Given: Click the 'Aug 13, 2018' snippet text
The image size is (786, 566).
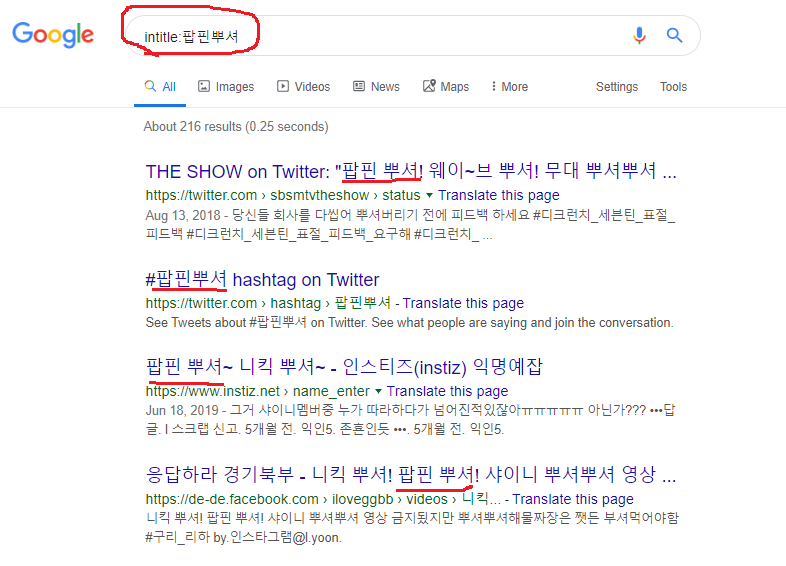Looking at the screenshot, I should click(183, 216).
